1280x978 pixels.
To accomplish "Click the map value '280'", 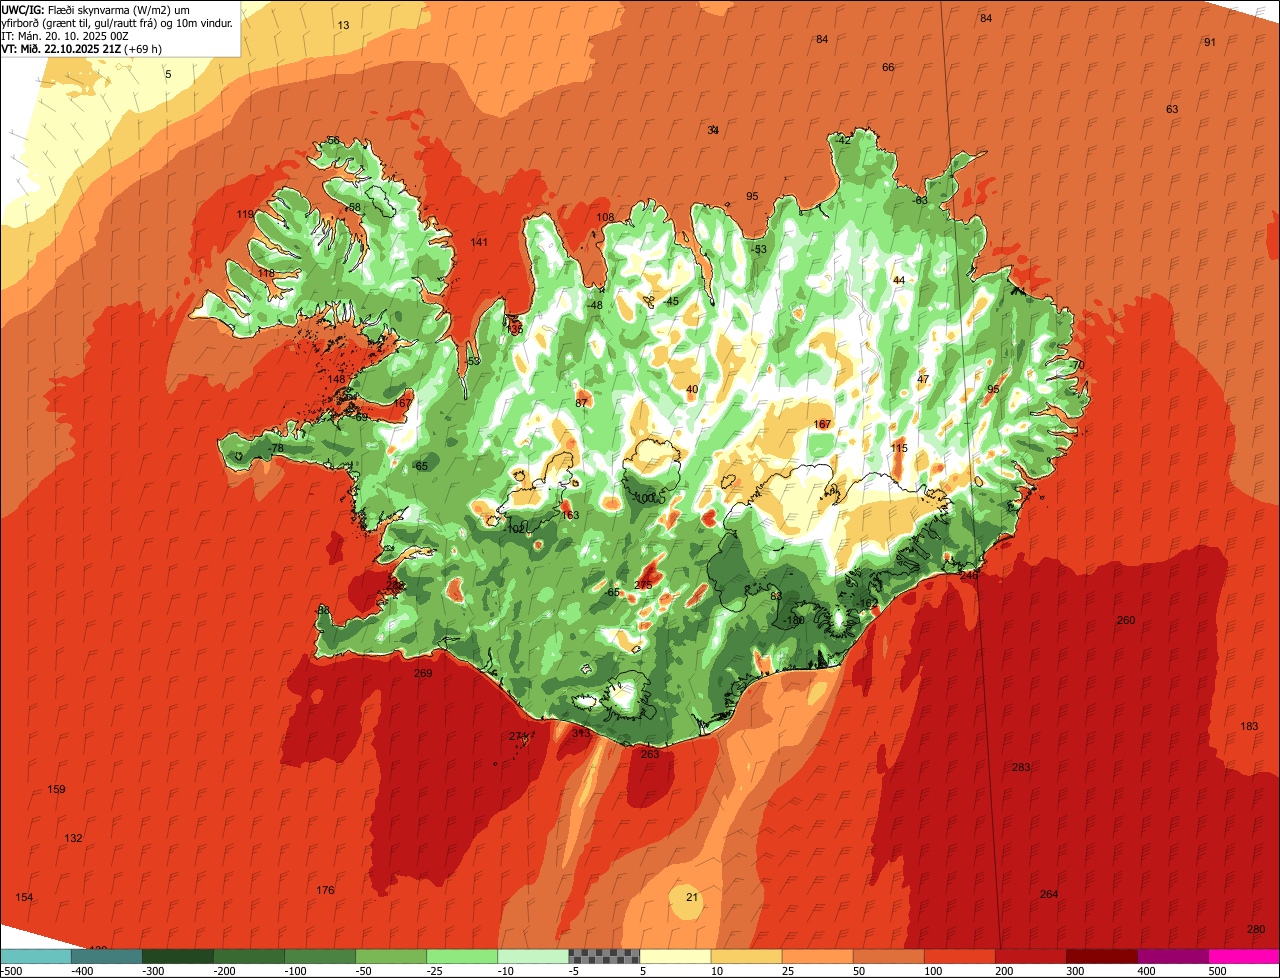I will tap(1256, 930).
